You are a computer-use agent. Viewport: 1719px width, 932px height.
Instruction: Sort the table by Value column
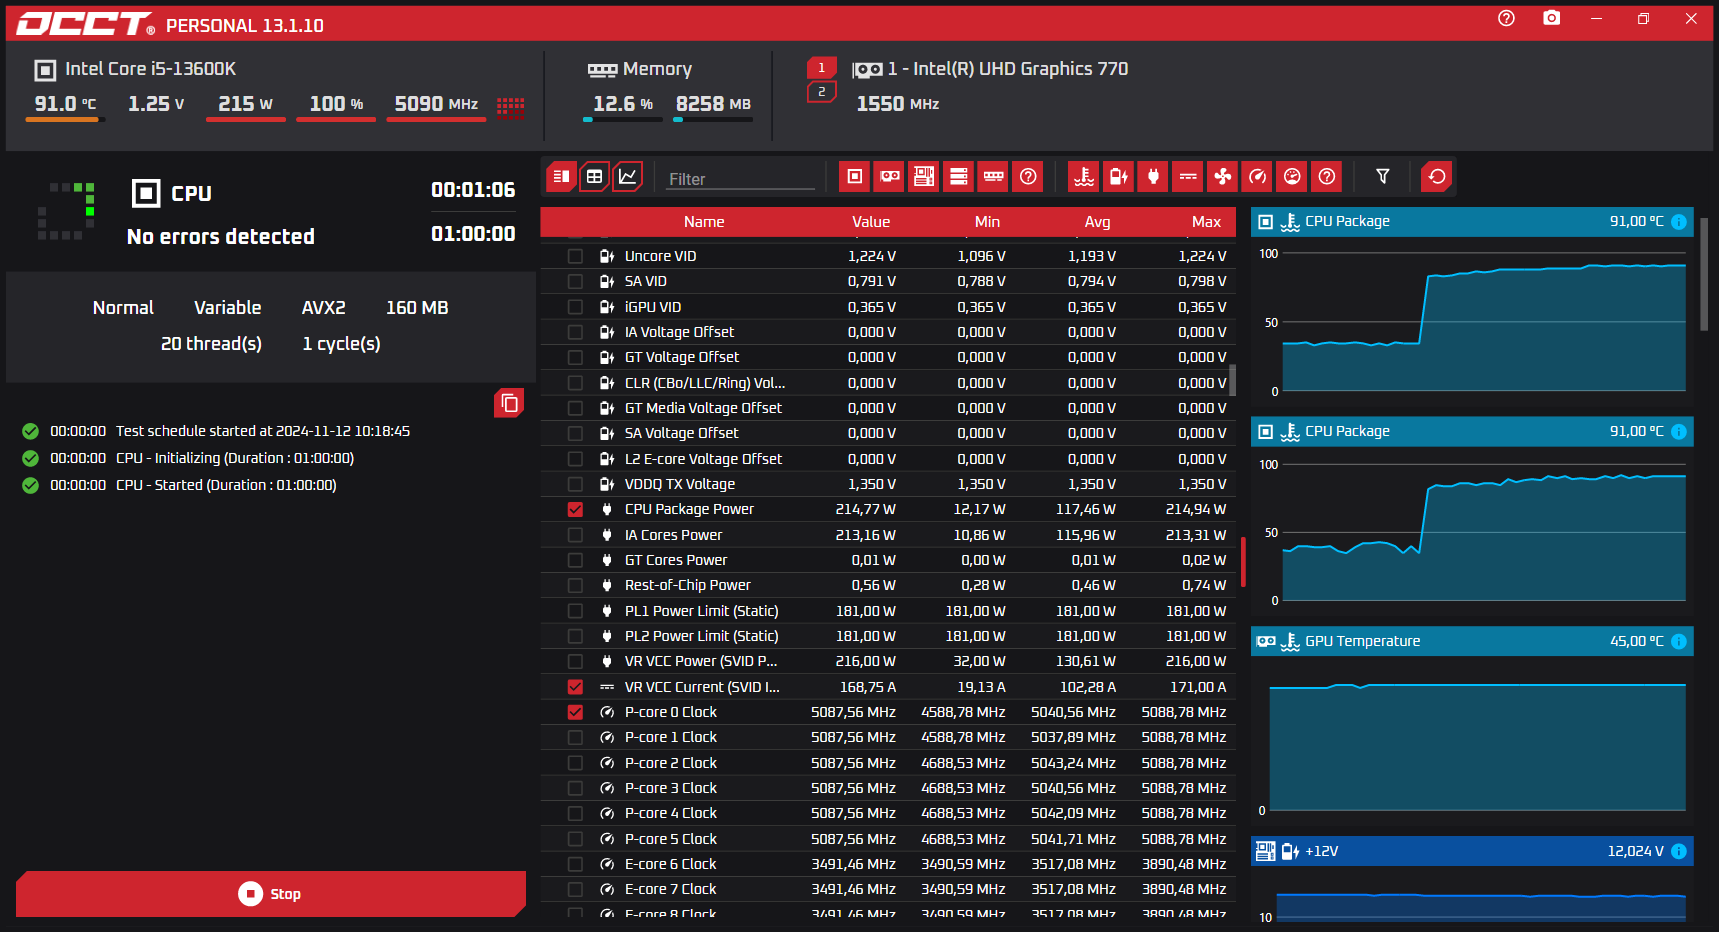coord(871,222)
